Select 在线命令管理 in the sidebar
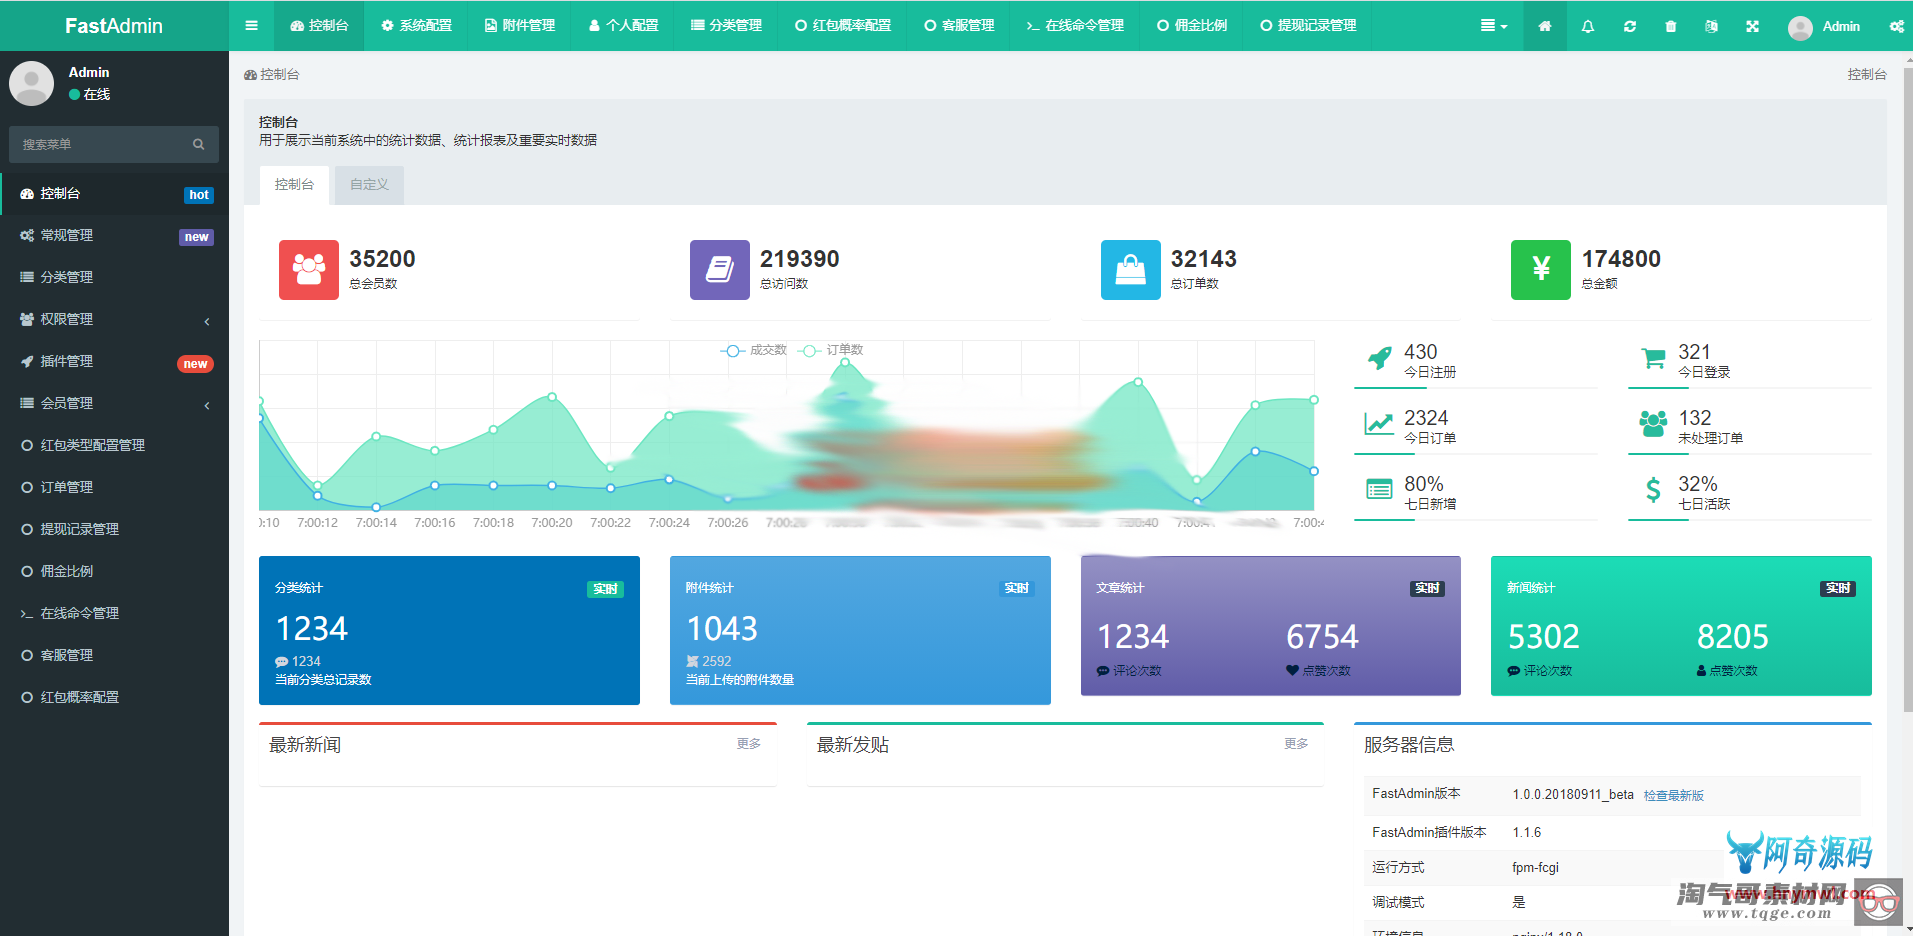Screen dimensions: 1913x936 [x=114, y=614]
